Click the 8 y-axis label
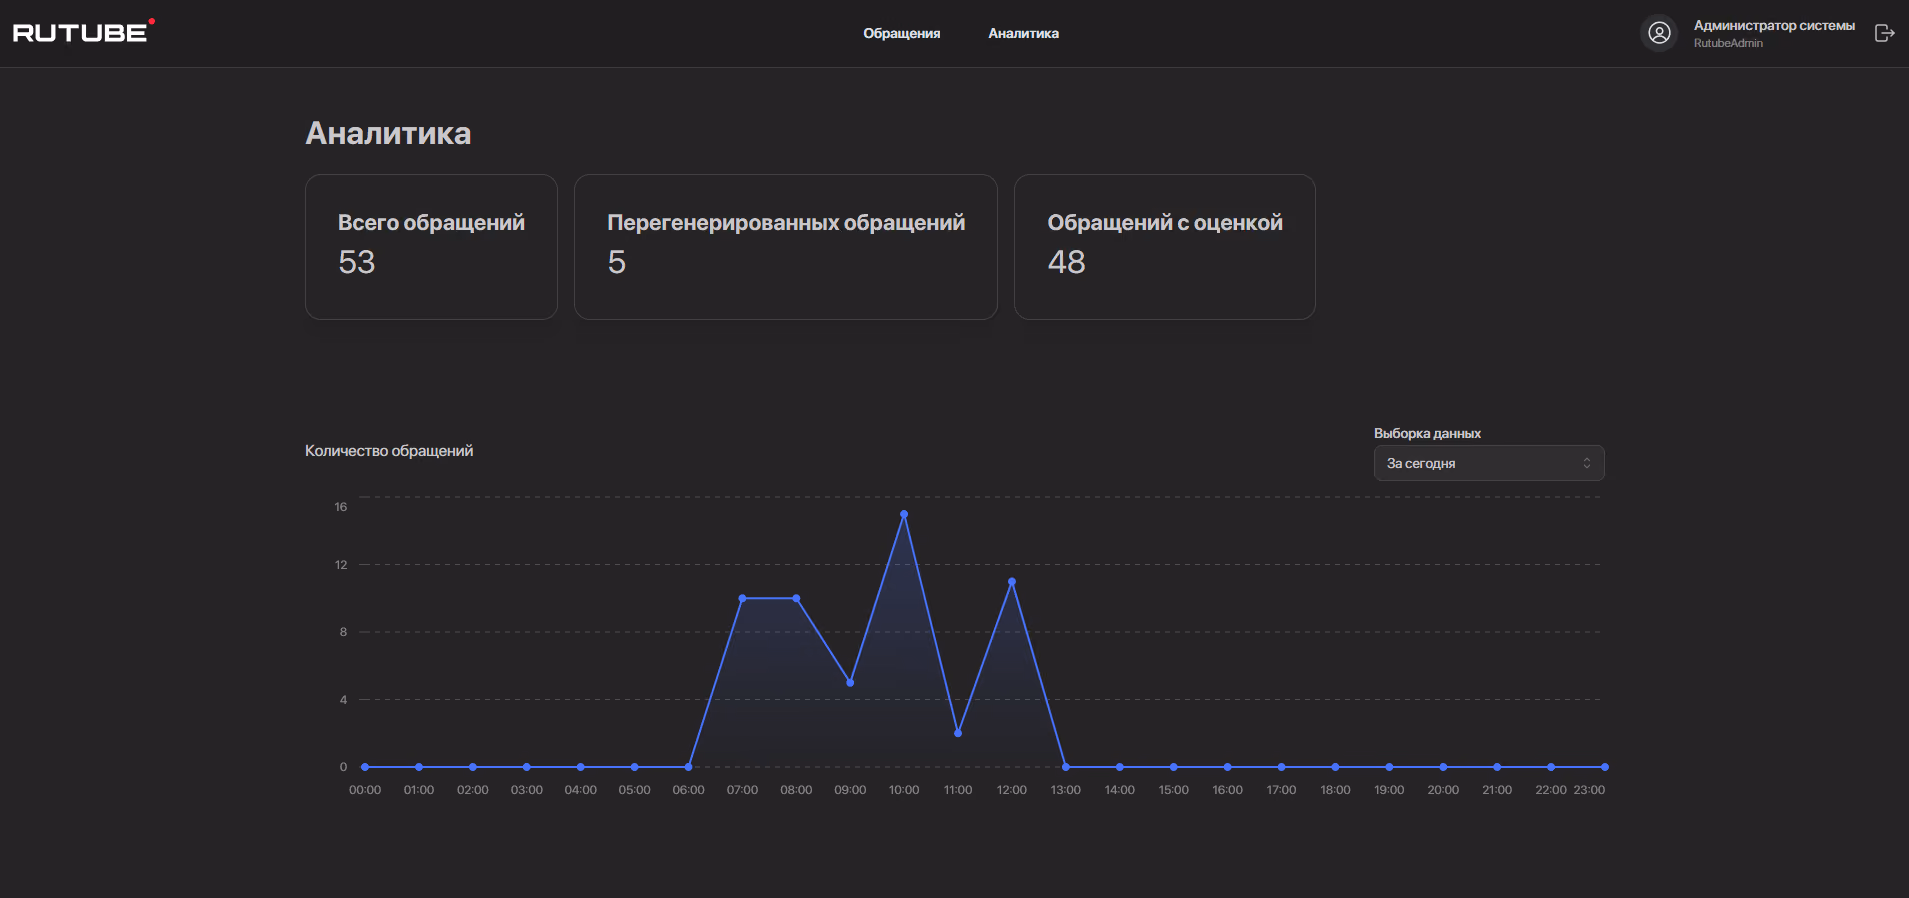 (343, 632)
